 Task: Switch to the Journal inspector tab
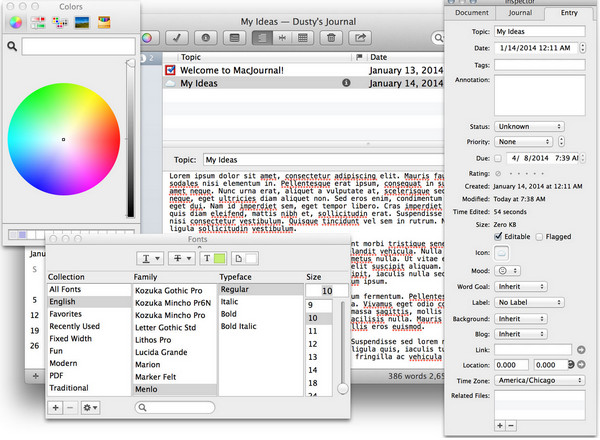pos(520,12)
